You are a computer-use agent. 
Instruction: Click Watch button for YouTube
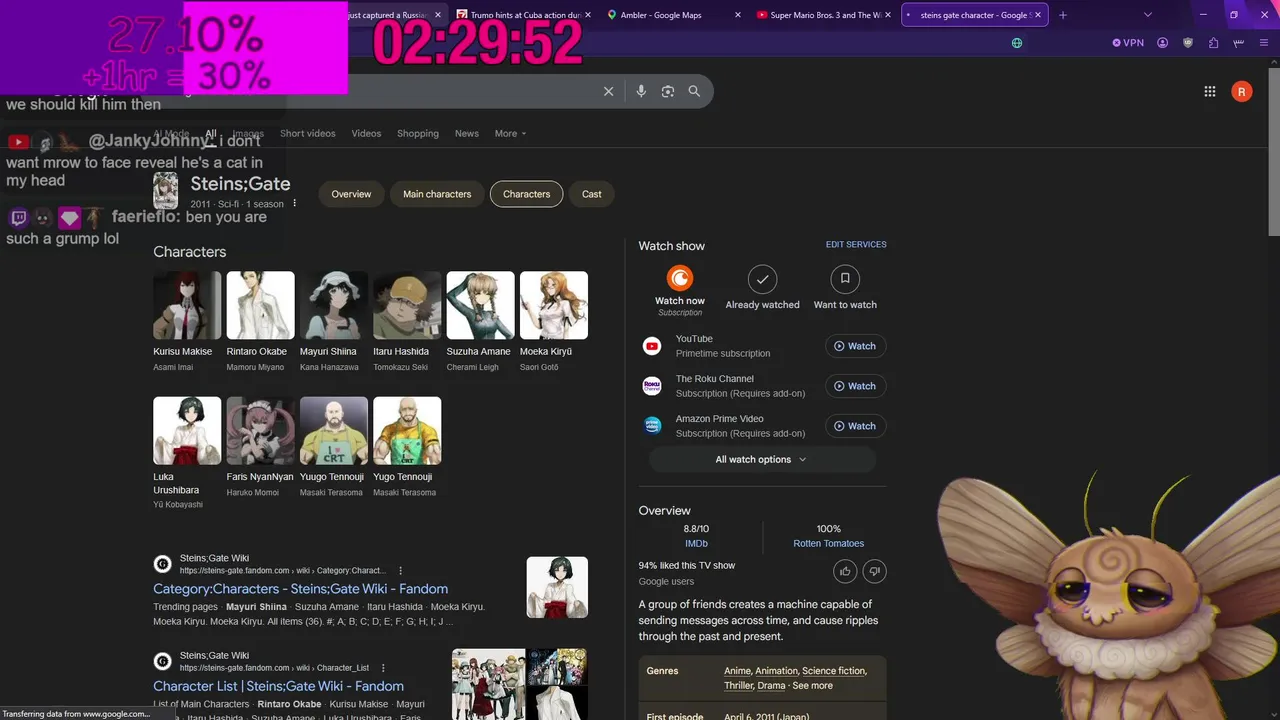[x=855, y=346]
